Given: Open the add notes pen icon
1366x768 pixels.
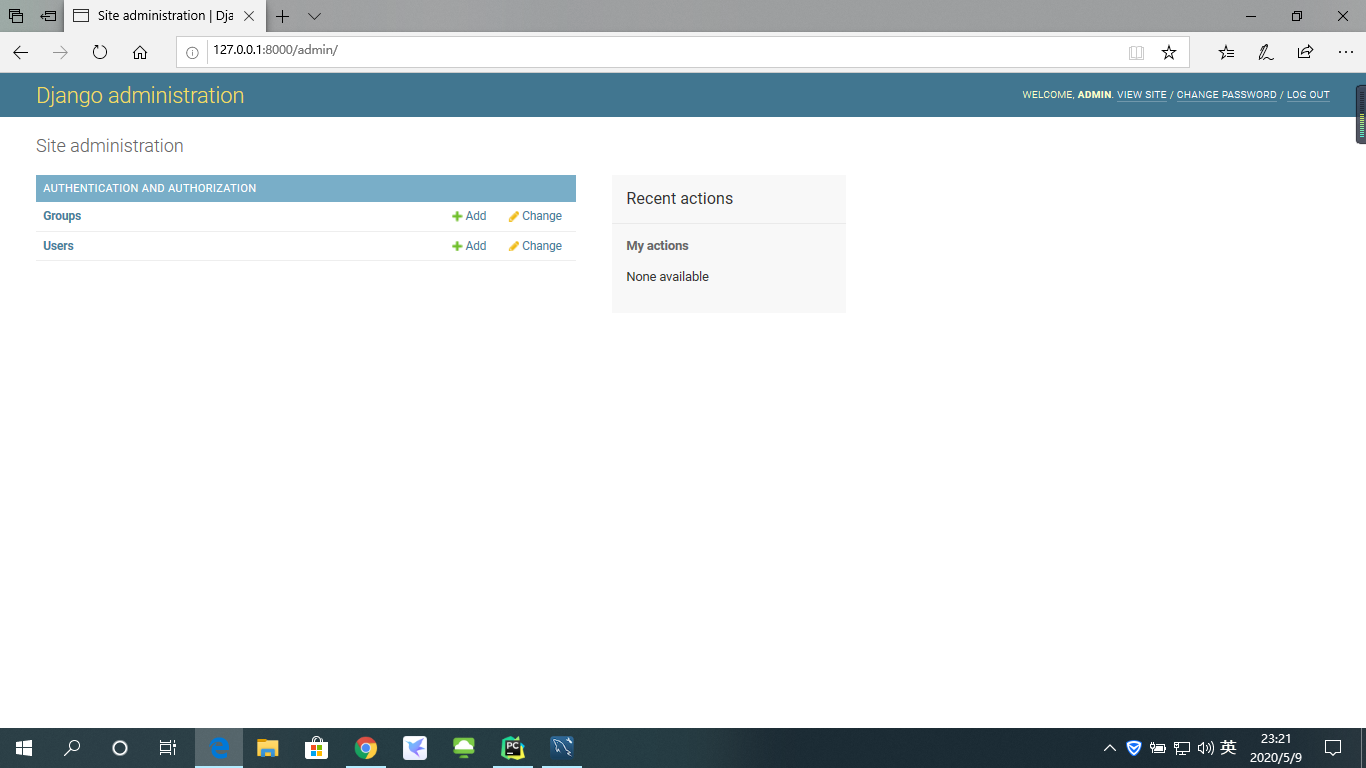Looking at the screenshot, I should (x=1265, y=52).
